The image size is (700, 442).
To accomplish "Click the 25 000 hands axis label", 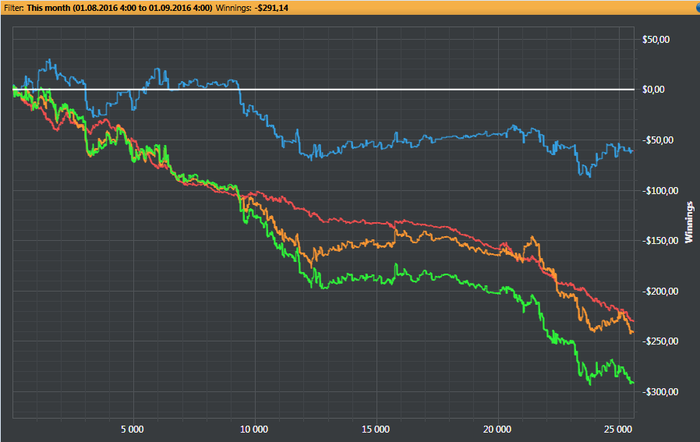I will pos(618,429).
